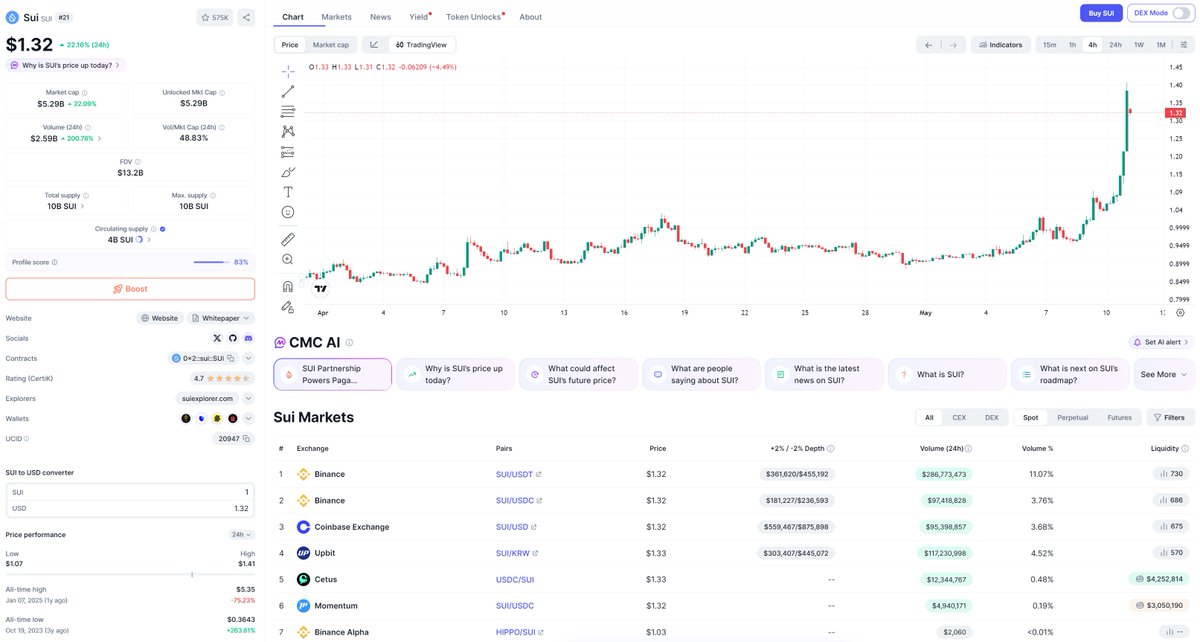The height and width of the screenshot is (642, 1200).
Task: Open the Token Unlocks tab
Action: [474, 17]
